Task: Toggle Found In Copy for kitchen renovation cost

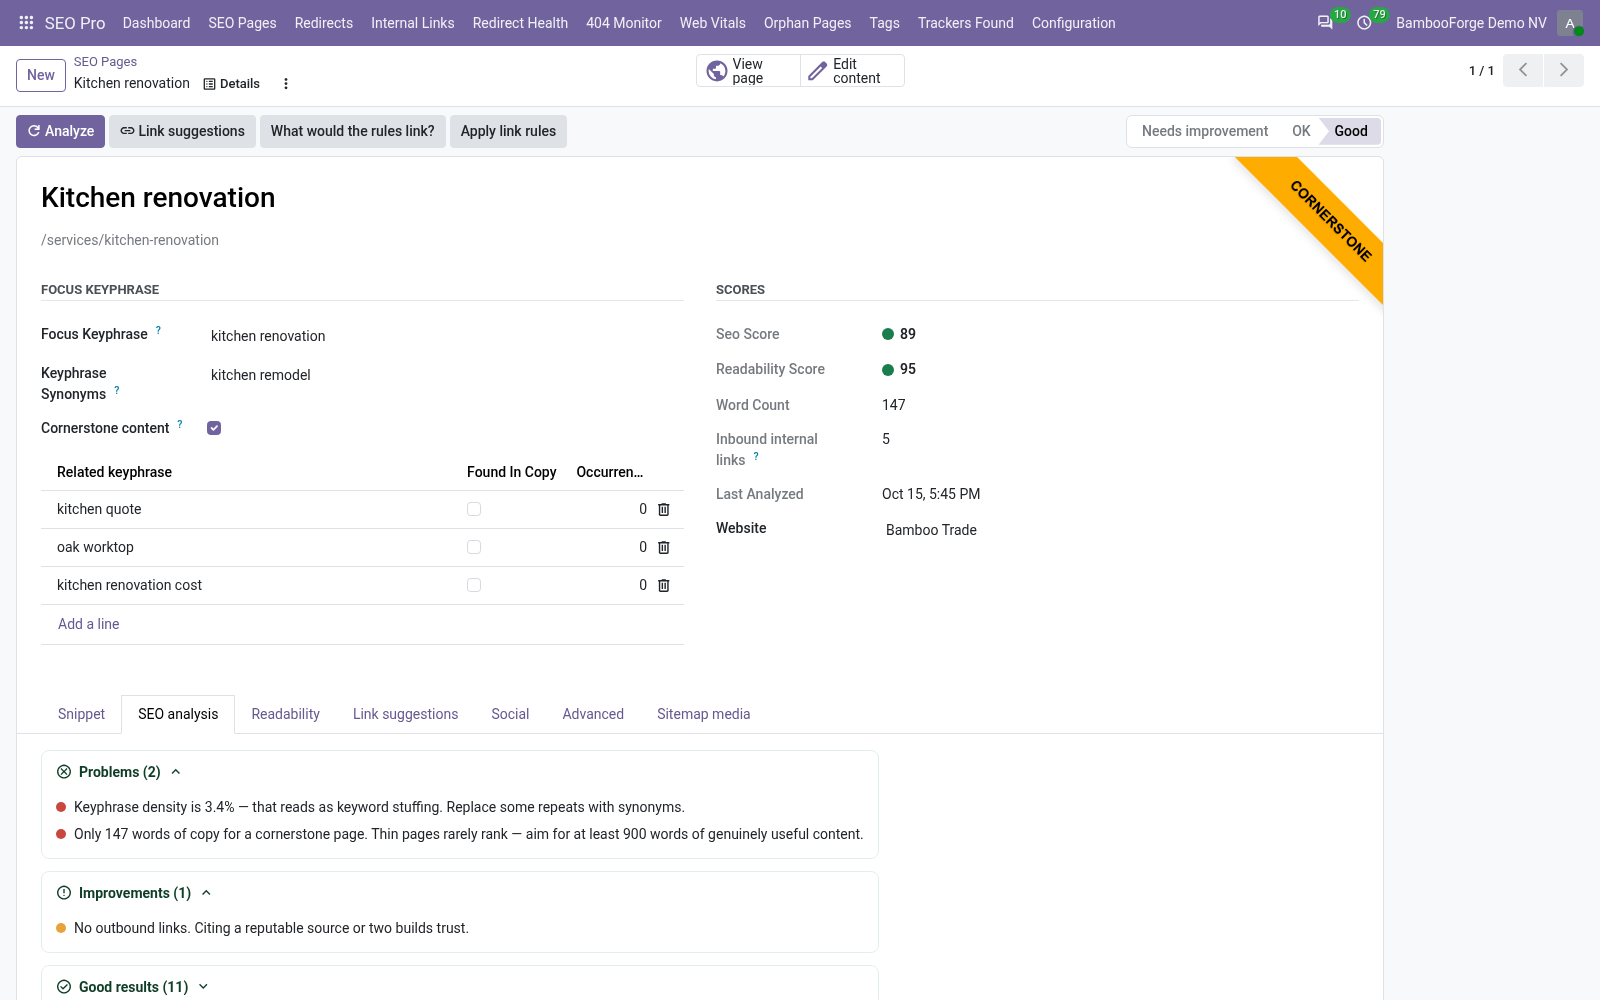Action: 474,585
